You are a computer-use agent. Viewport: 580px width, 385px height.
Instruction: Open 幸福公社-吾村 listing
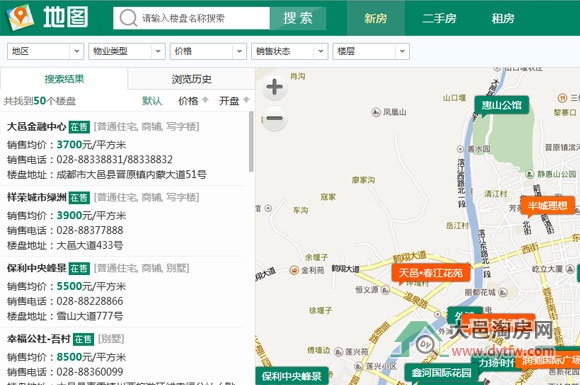(39, 339)
